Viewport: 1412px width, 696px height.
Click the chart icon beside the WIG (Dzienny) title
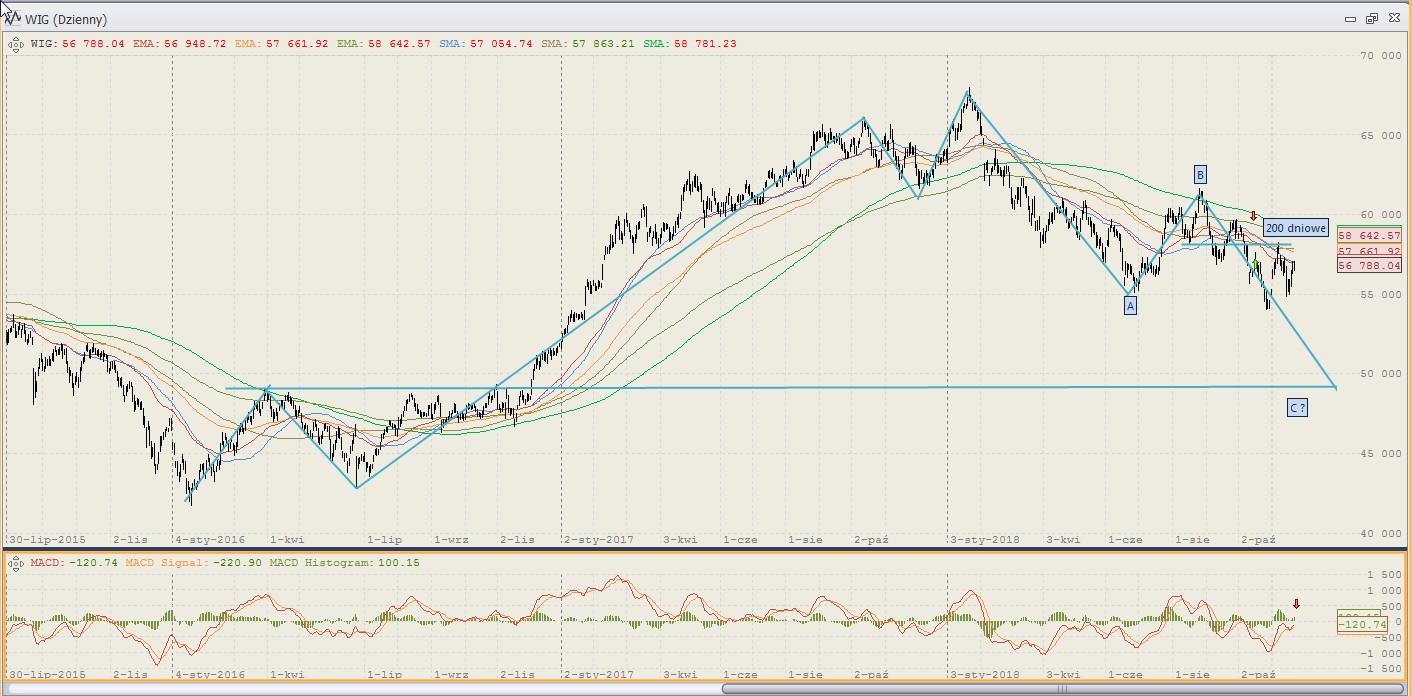[16, 19]
